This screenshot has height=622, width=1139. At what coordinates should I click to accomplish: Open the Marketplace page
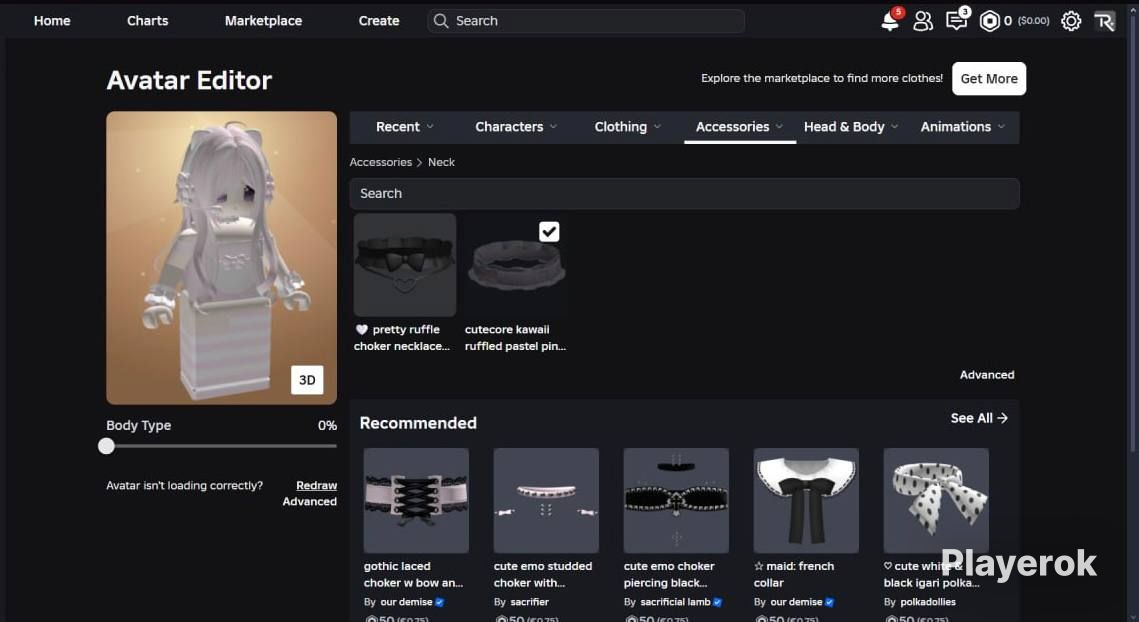pyautogui.click(x=263, y=21)
